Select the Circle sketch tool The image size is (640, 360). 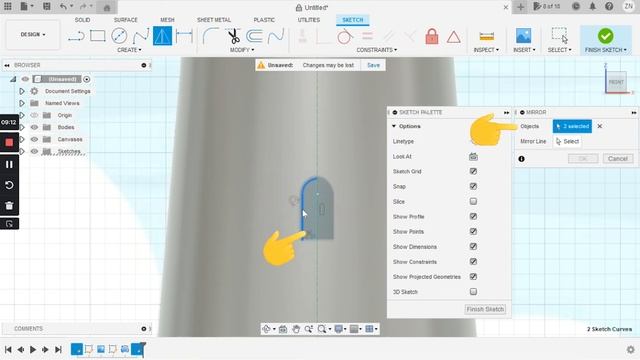[119, 36]
